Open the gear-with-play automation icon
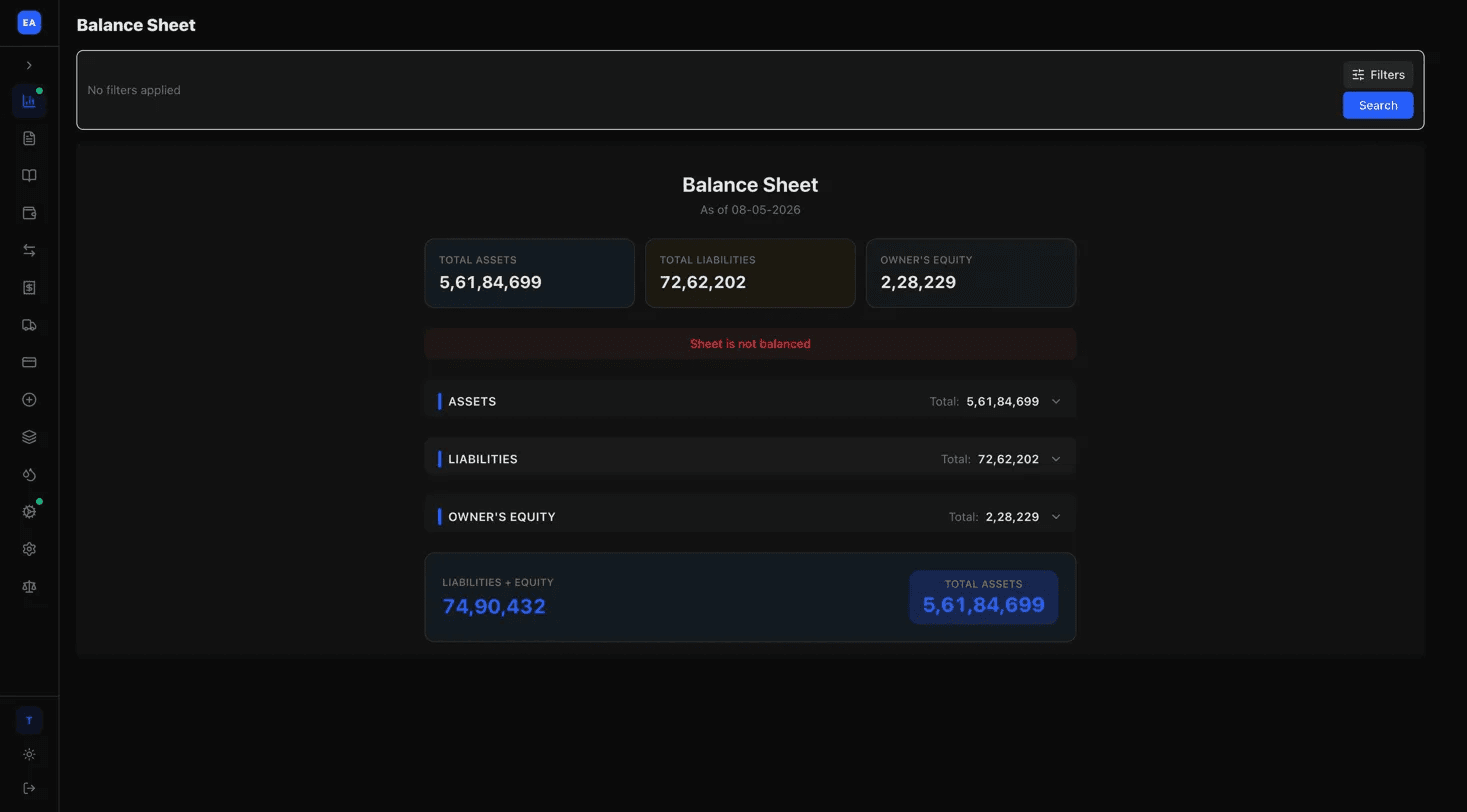Image resolution: width=1467 pixels, height=812 pixels. tap(29, 512)
